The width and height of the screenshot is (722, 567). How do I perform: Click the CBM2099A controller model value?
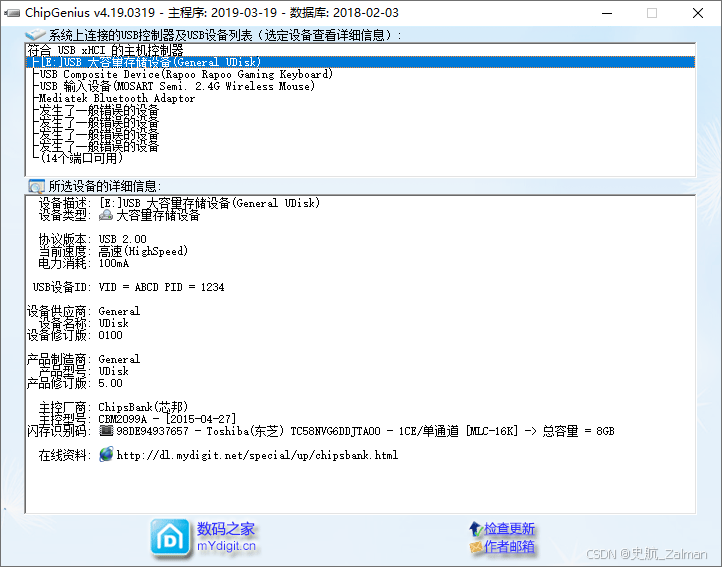[167, 419]
